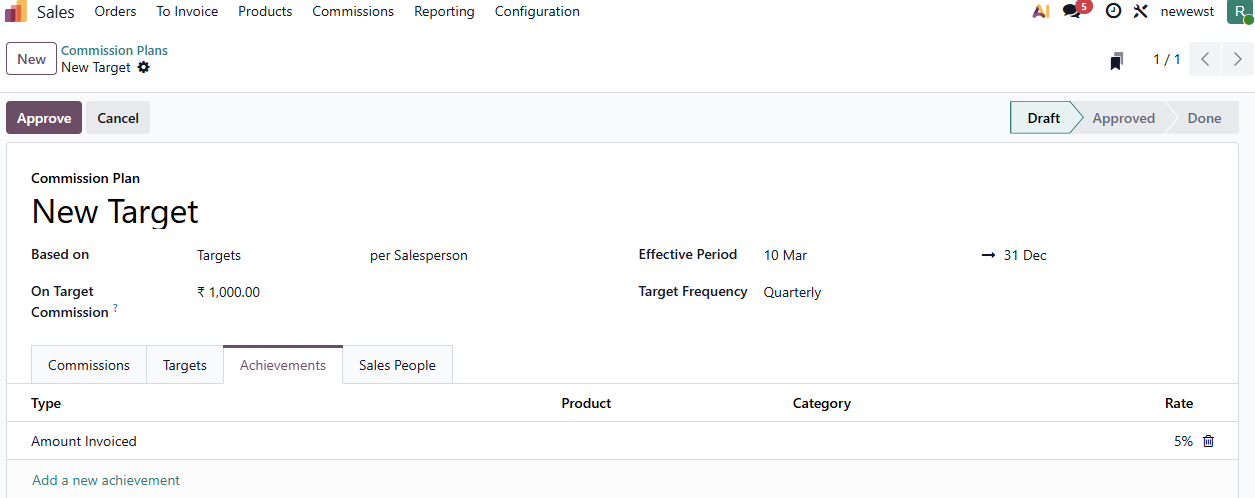This screenshot has height=498, width=1255.
Task: Select the Draft status stage
Action: tap(1043, 118)
